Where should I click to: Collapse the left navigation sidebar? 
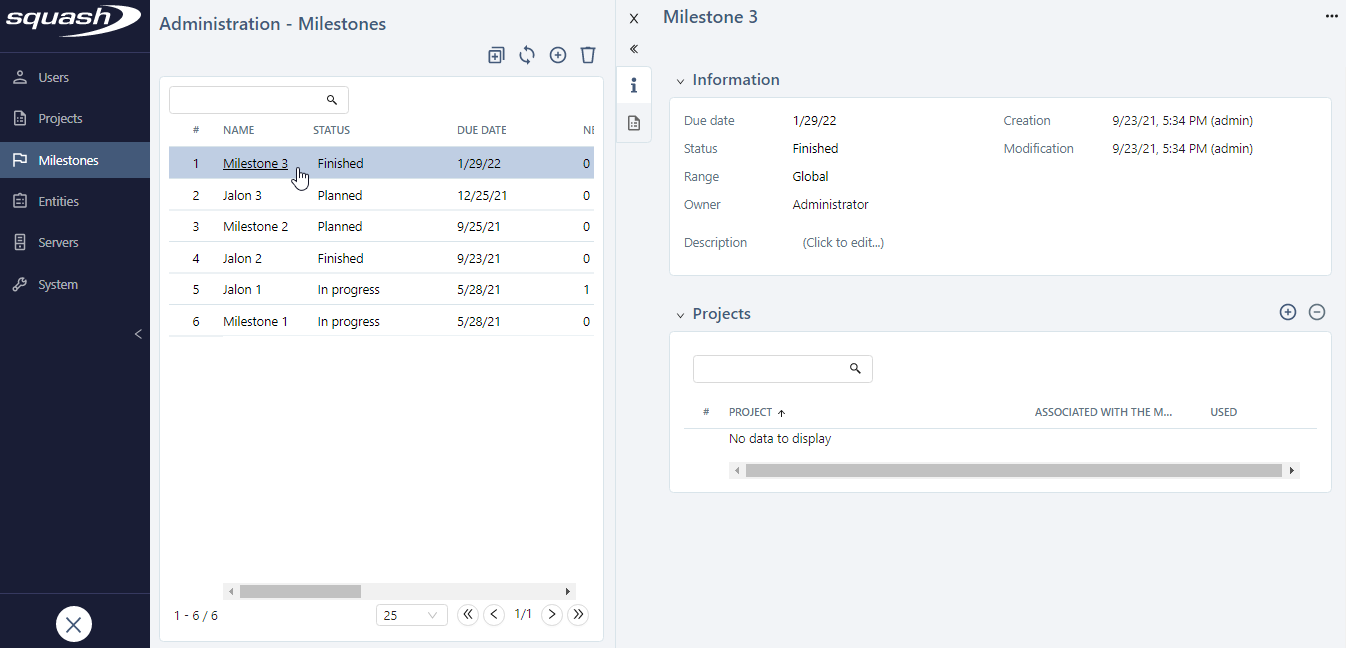point(138,334)
